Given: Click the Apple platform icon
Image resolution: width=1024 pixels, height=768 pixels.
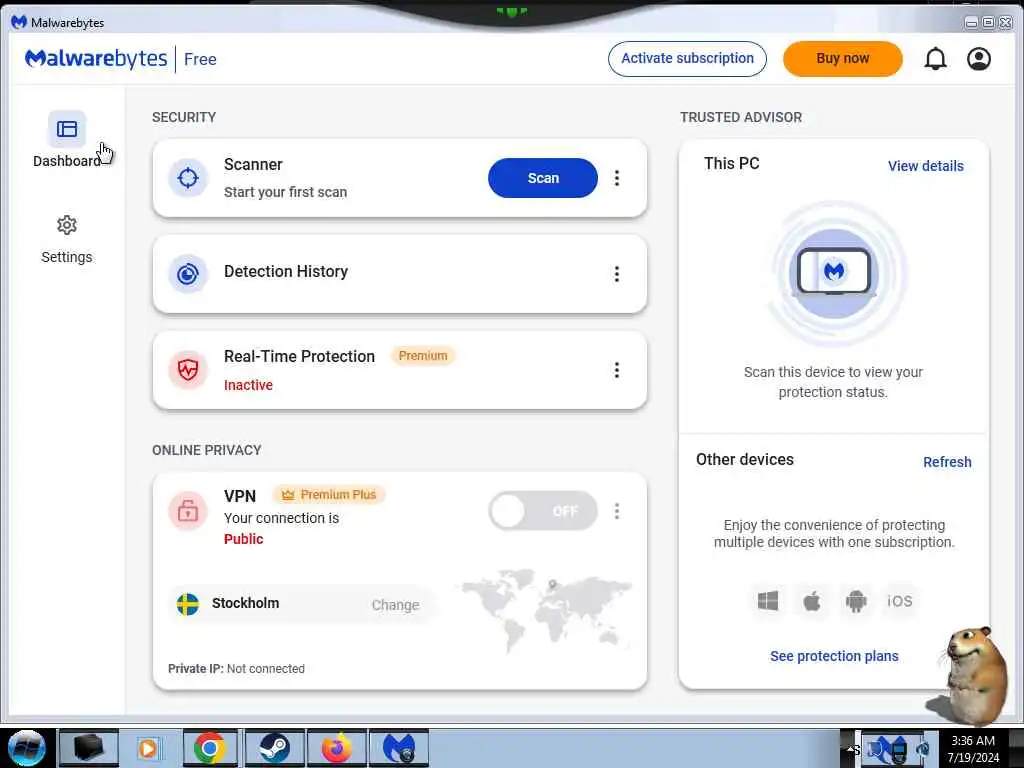Looking at the screenshot, I should point(812,601).
